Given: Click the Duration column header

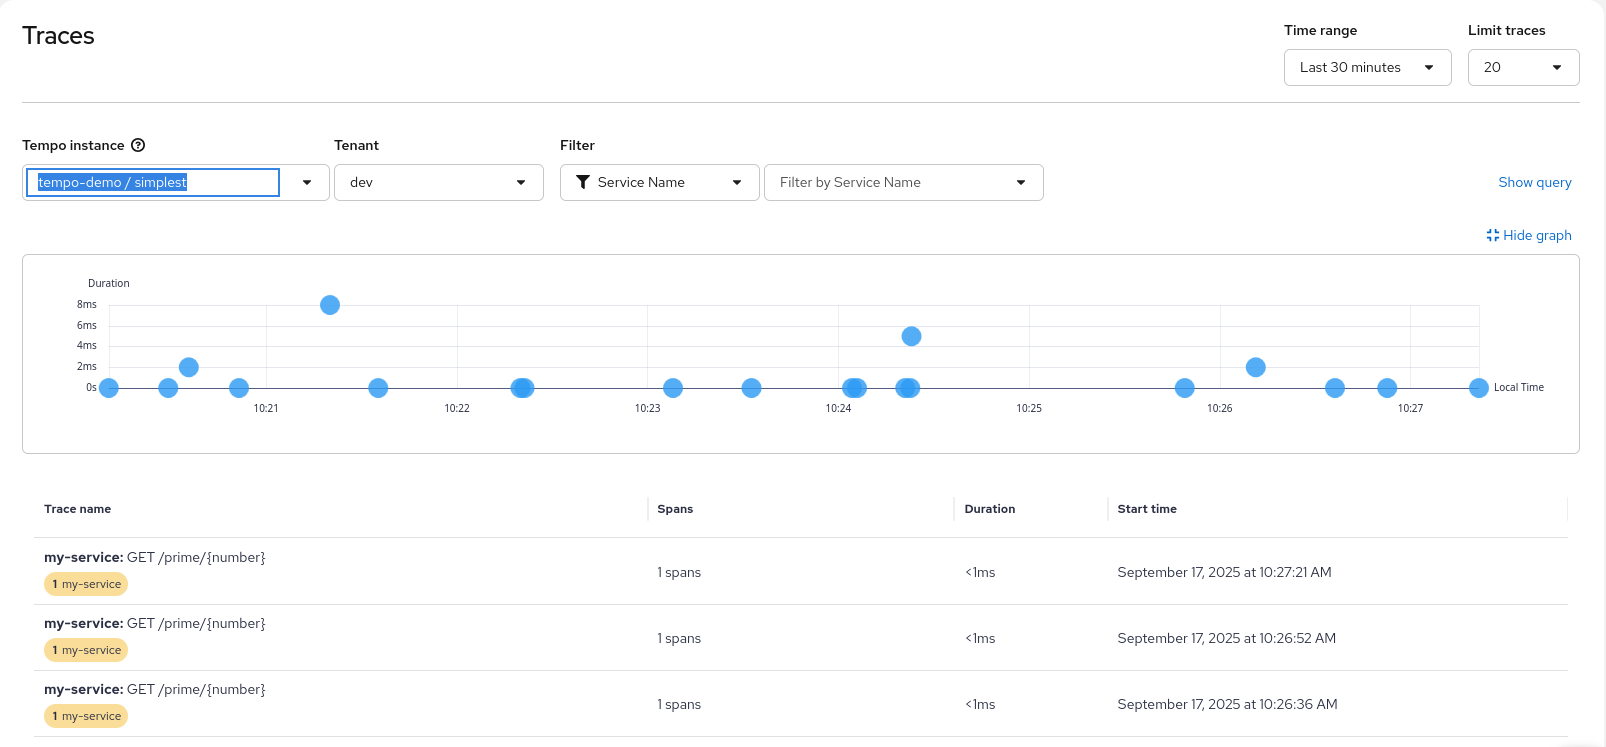Looking at the screenshot, I should 989,509.
